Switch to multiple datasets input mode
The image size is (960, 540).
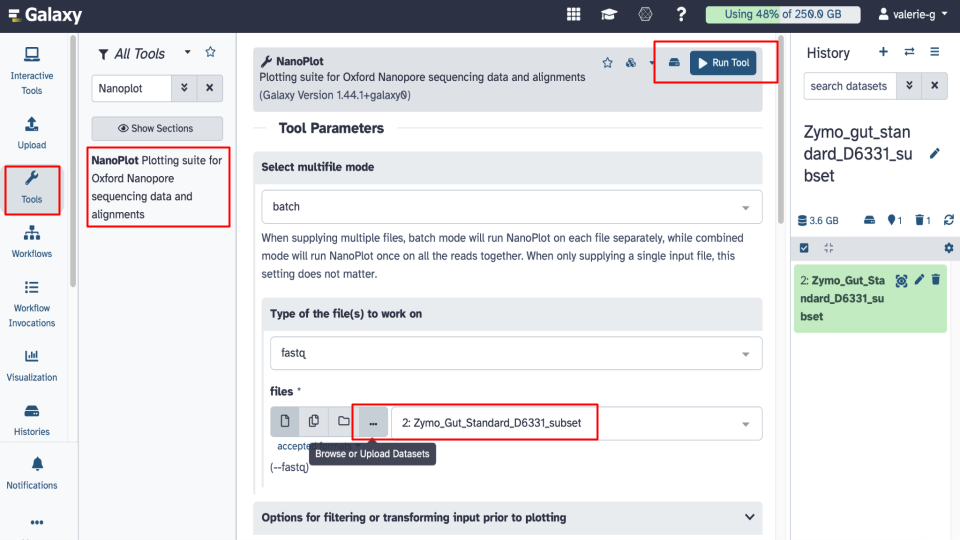[314, 422]
